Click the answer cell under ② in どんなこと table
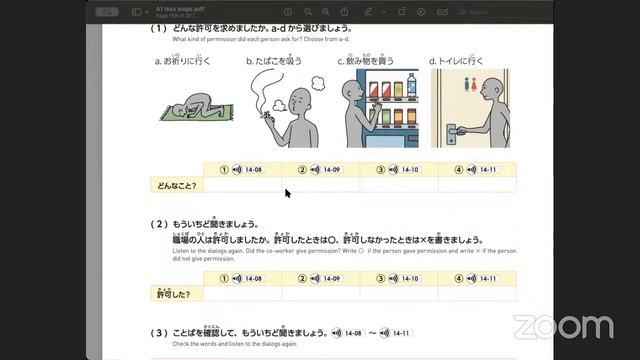Image resolution: width=640 pixels, height=360 pixels. (321, 184)
